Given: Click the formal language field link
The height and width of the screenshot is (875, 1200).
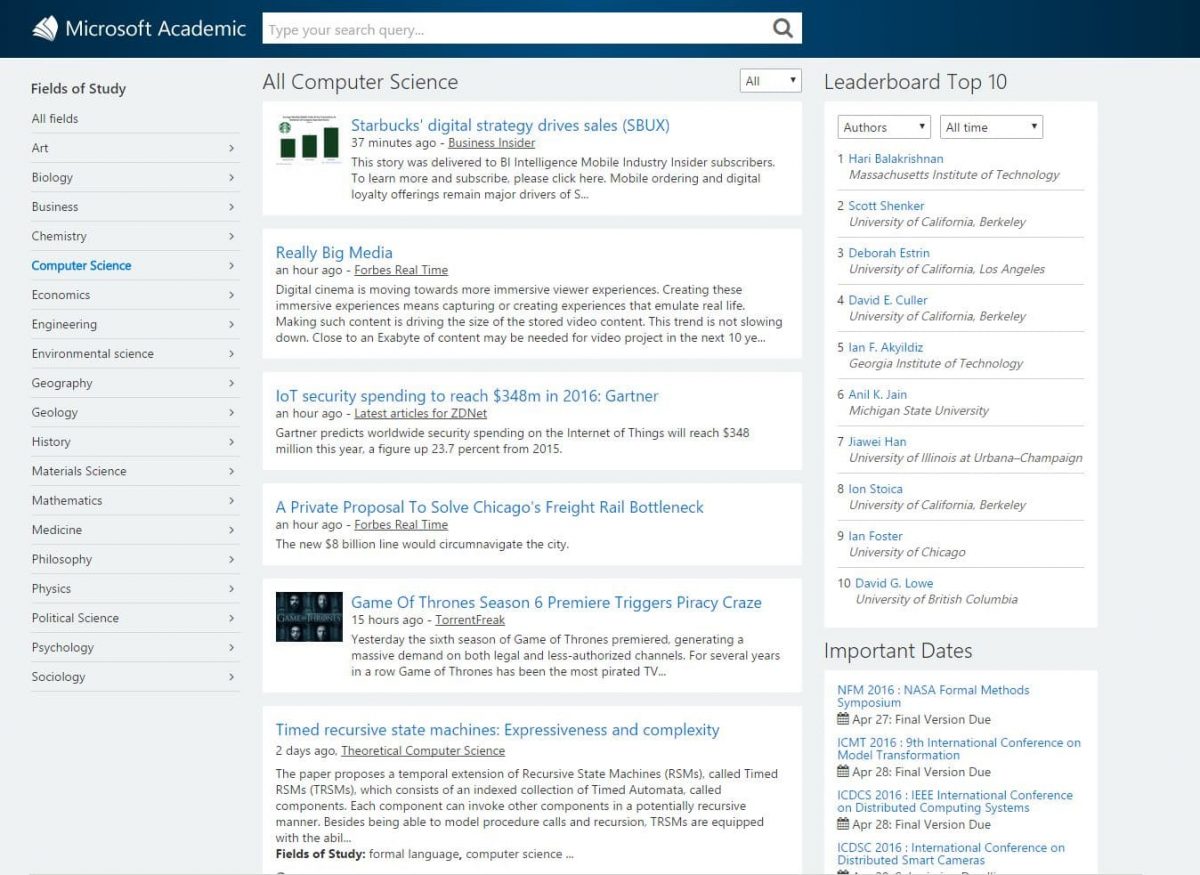Looking at the screenshot, I should pos(415,854).
